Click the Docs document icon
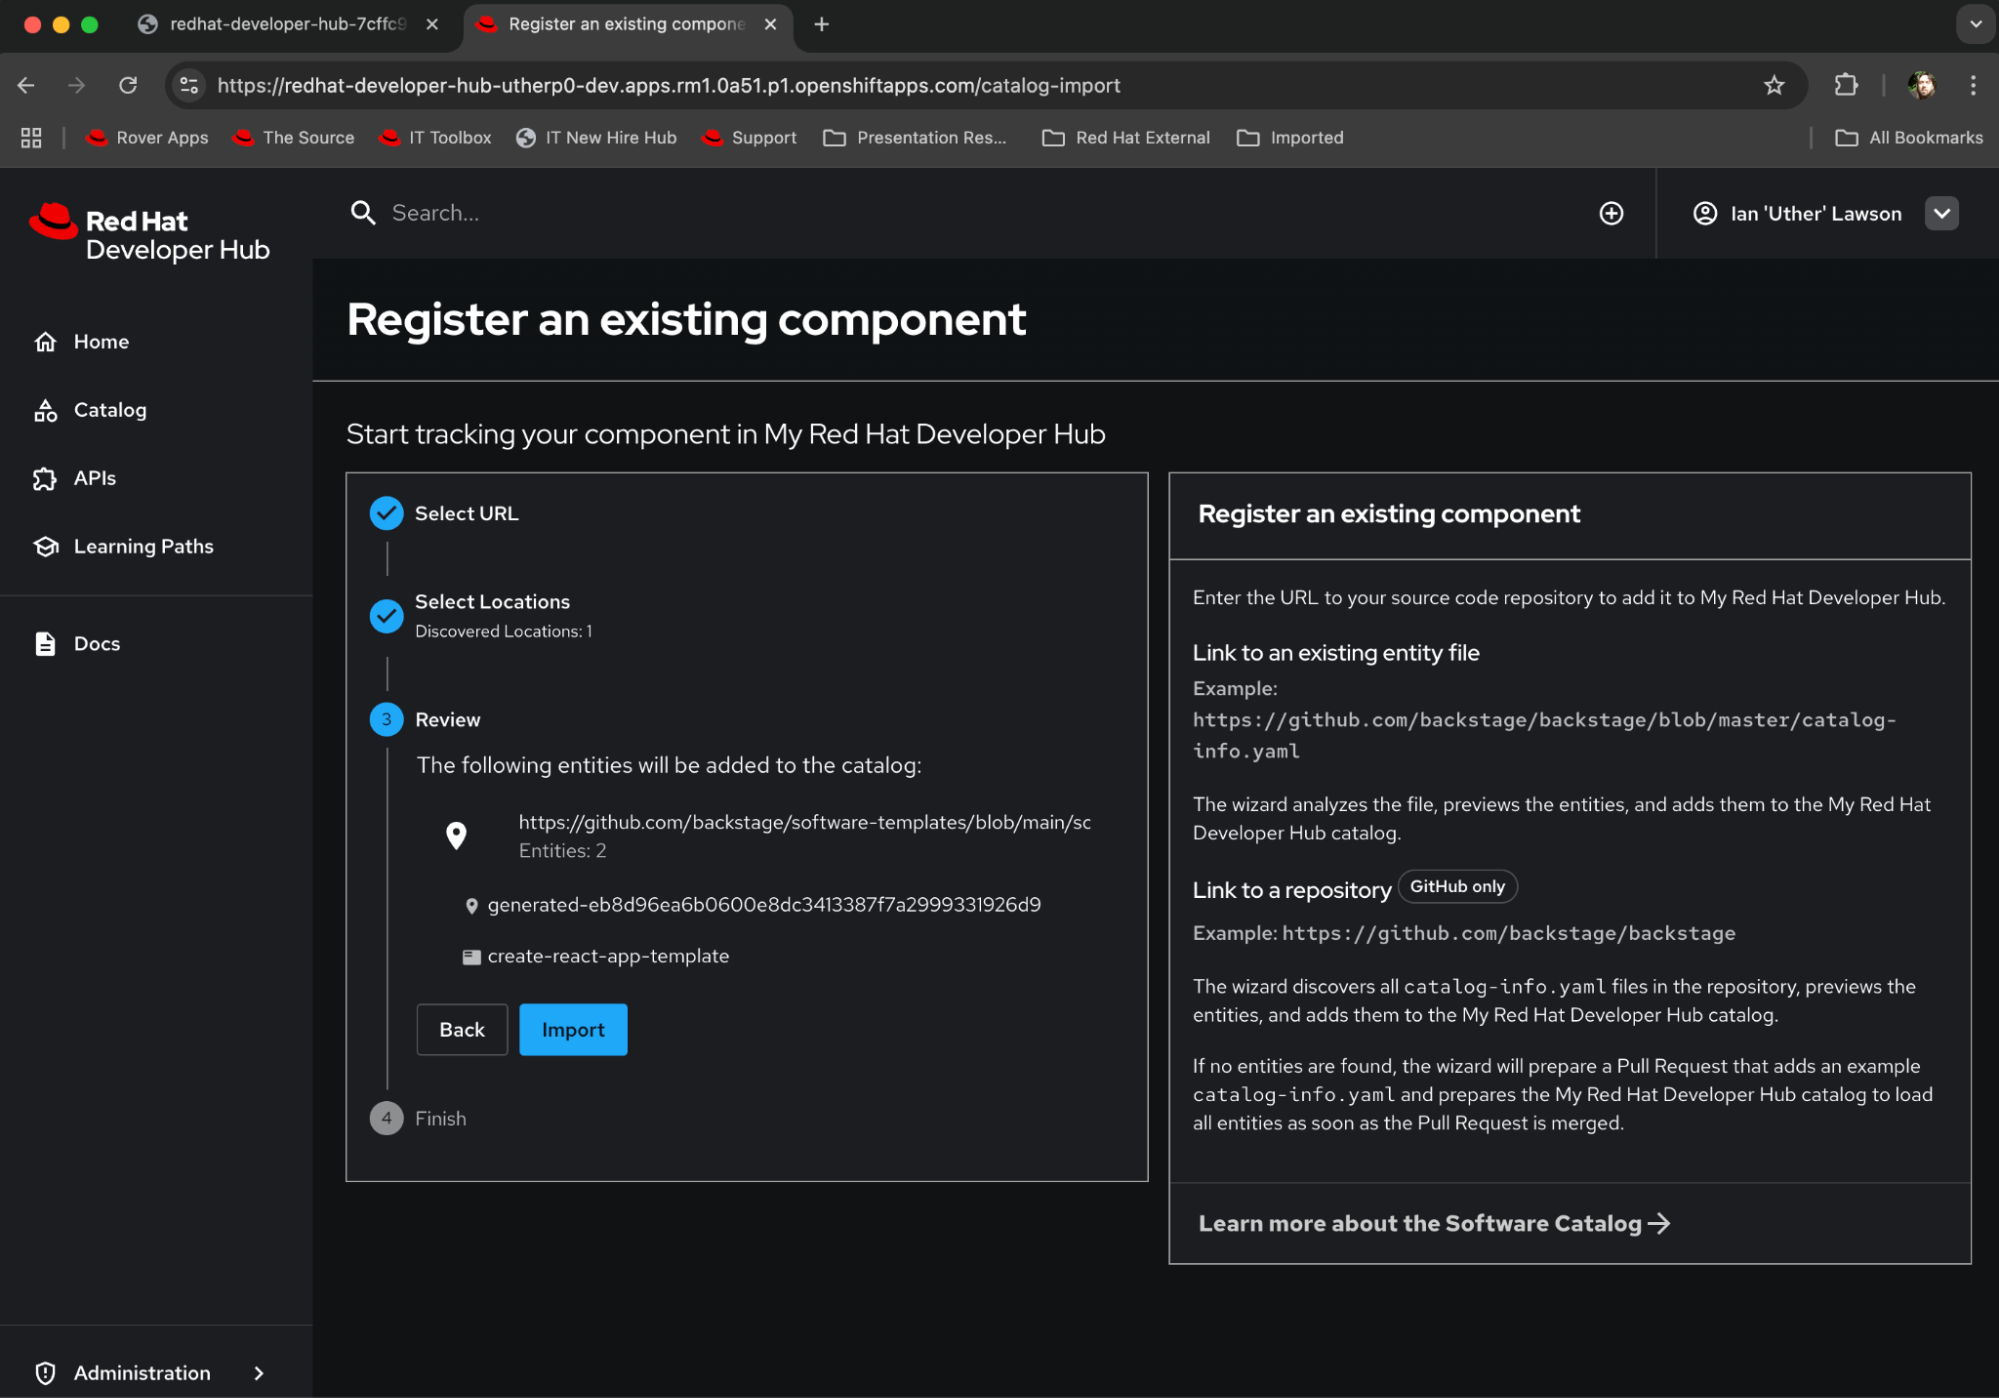 click(45, 644)
